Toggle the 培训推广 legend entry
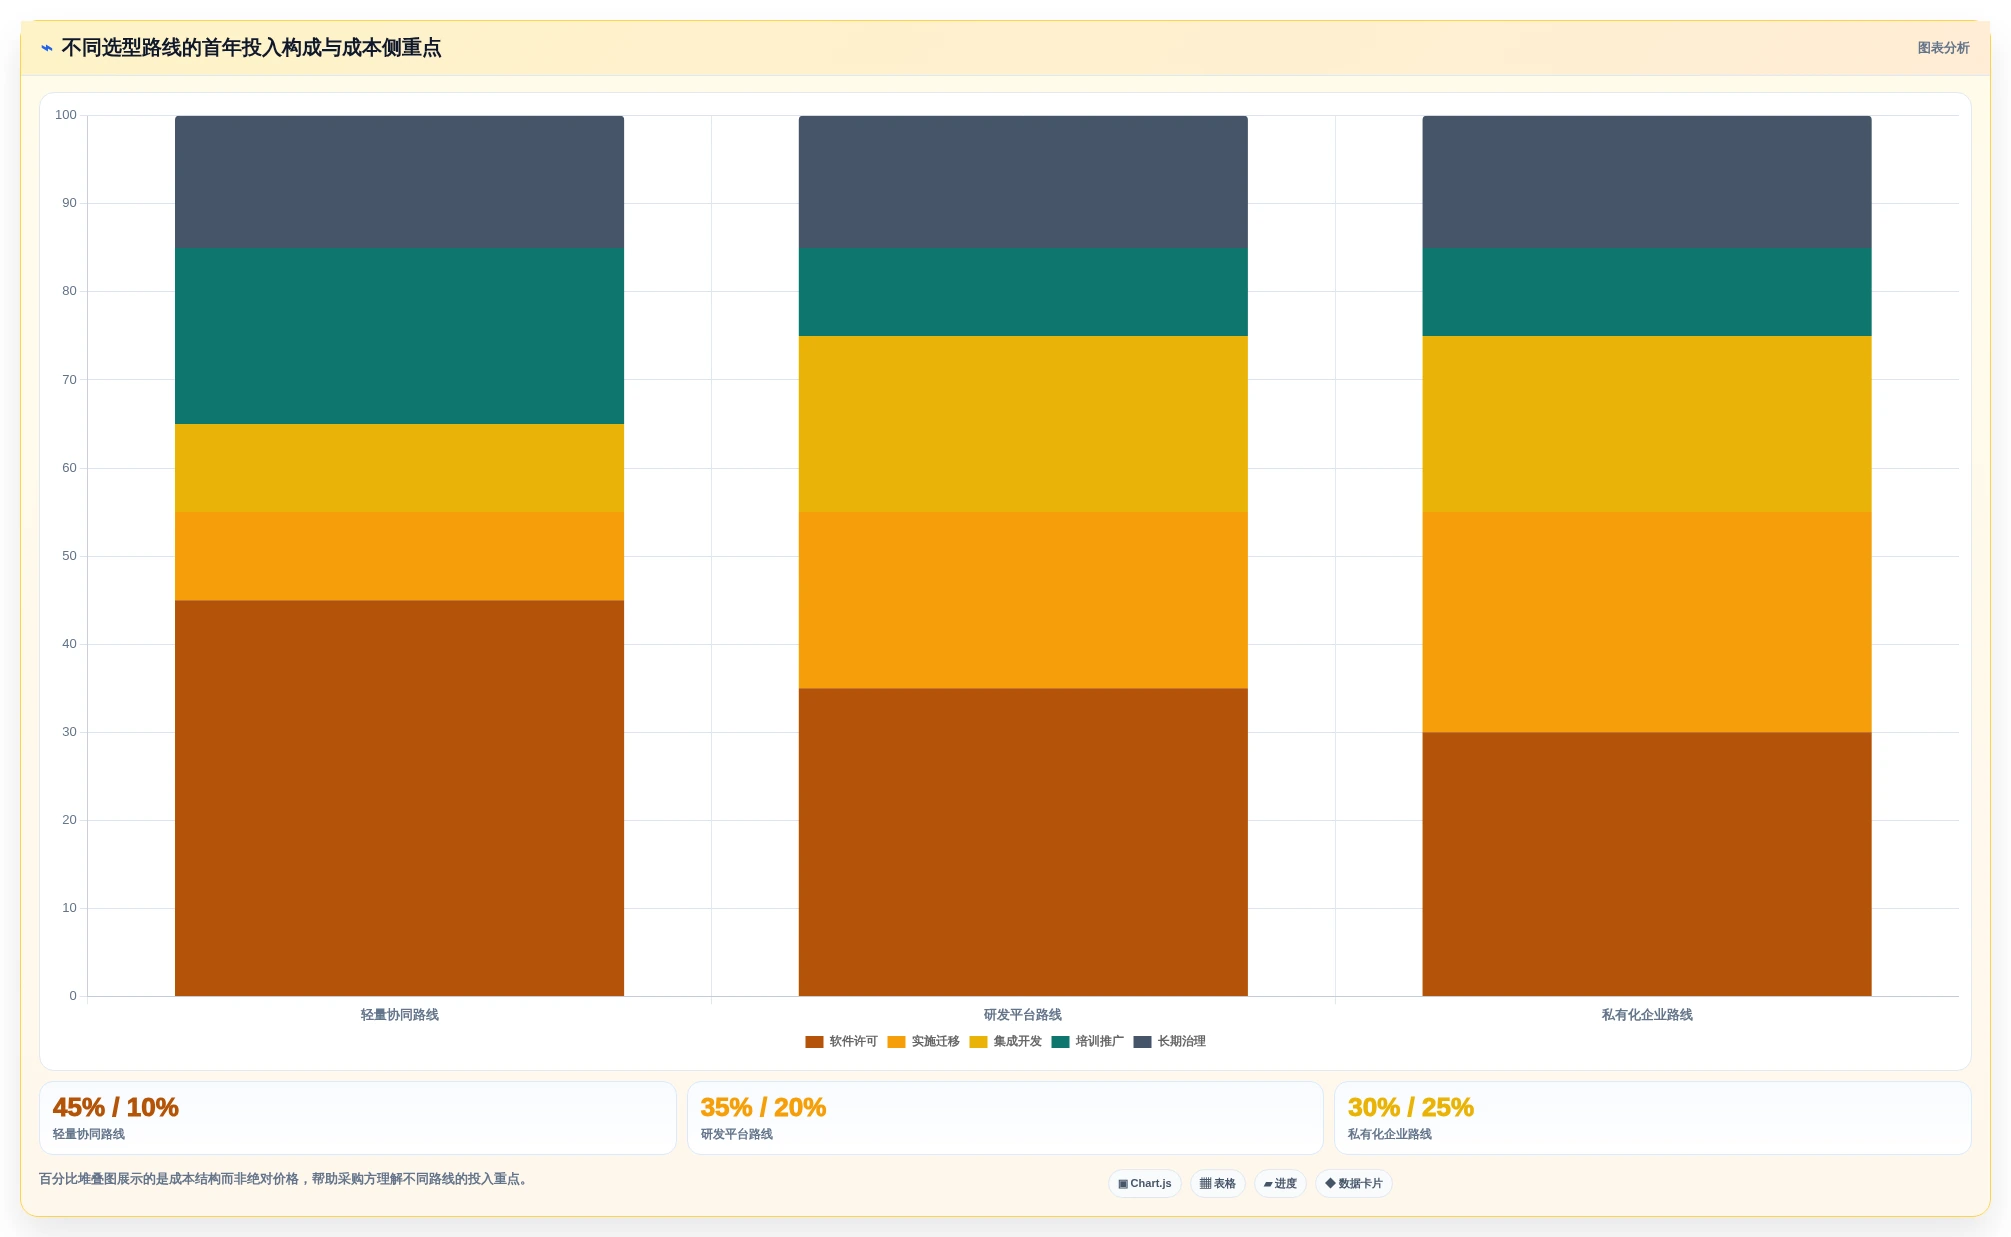 (1087, 1041)
